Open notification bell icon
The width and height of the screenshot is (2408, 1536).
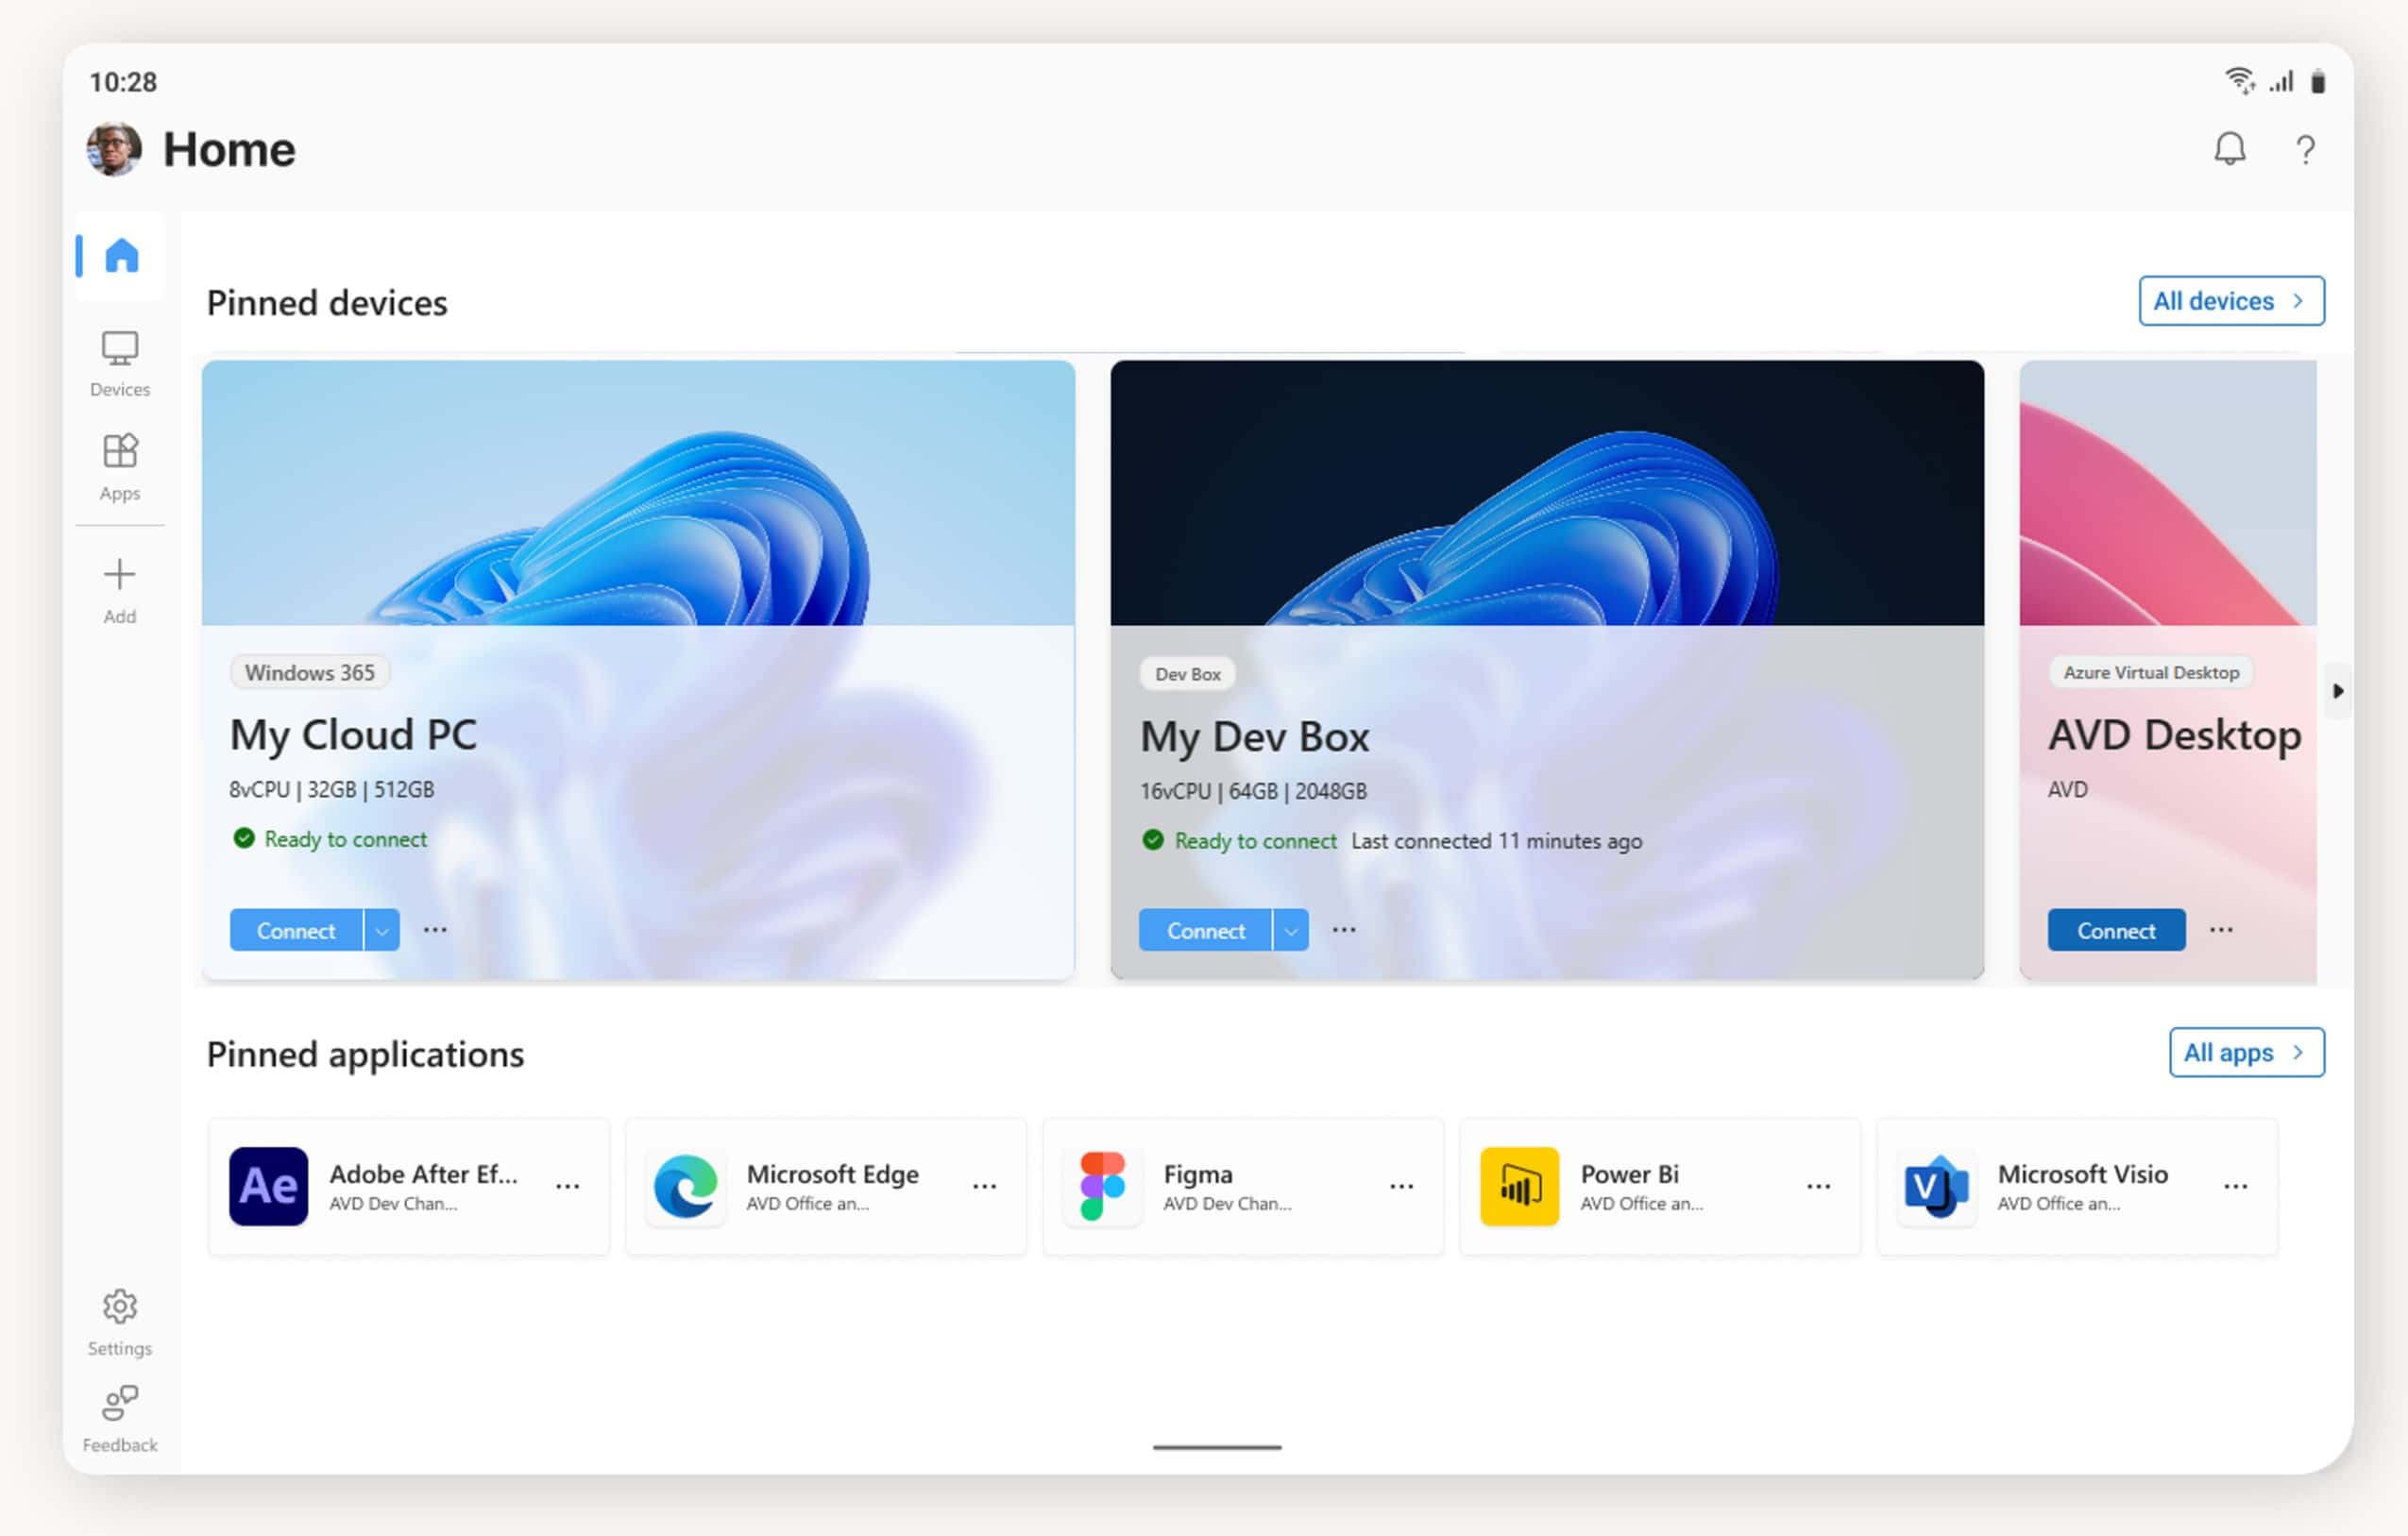(x=2229, y=147)
